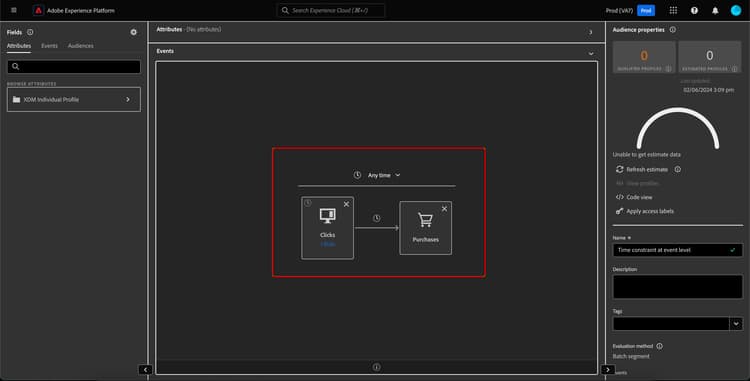Click the Prod (VA7) sandbox label
Viewport: 750px width, 381px height.
619,10
